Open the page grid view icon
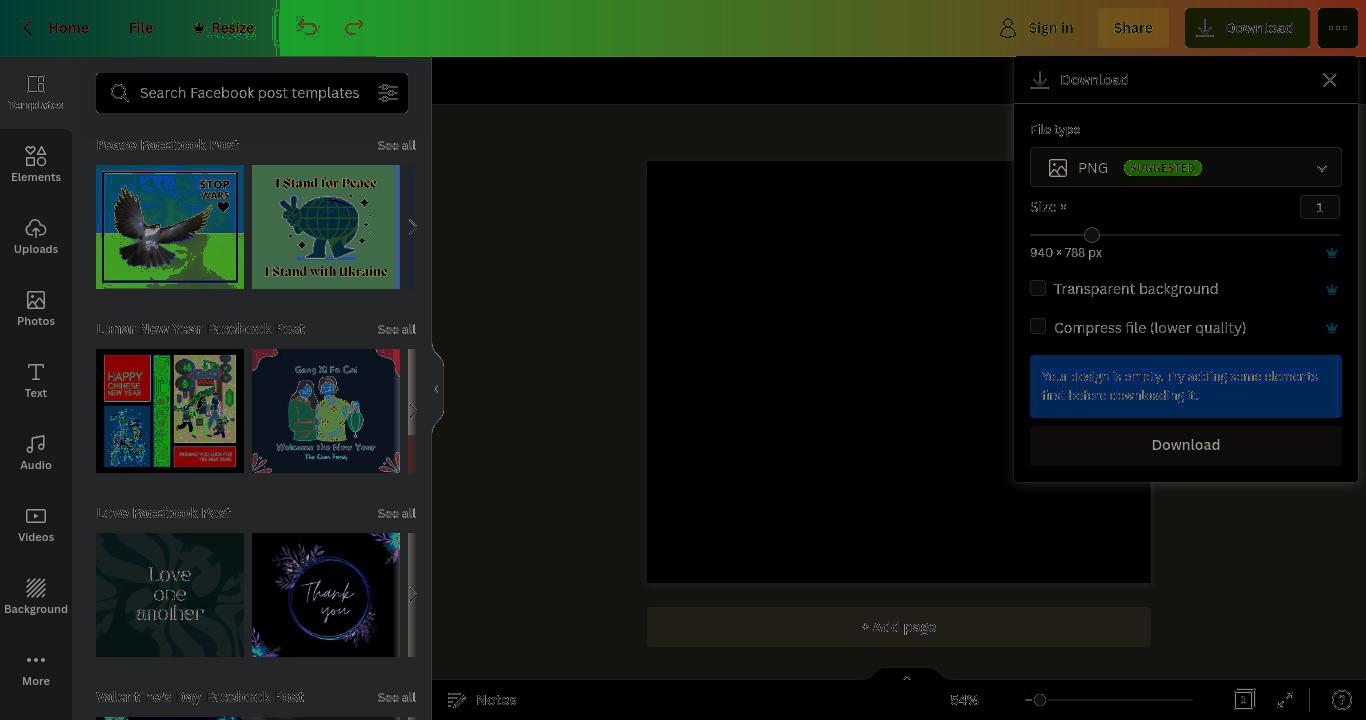Viewport: 1366px width, 720px height. pos(1244,700)
